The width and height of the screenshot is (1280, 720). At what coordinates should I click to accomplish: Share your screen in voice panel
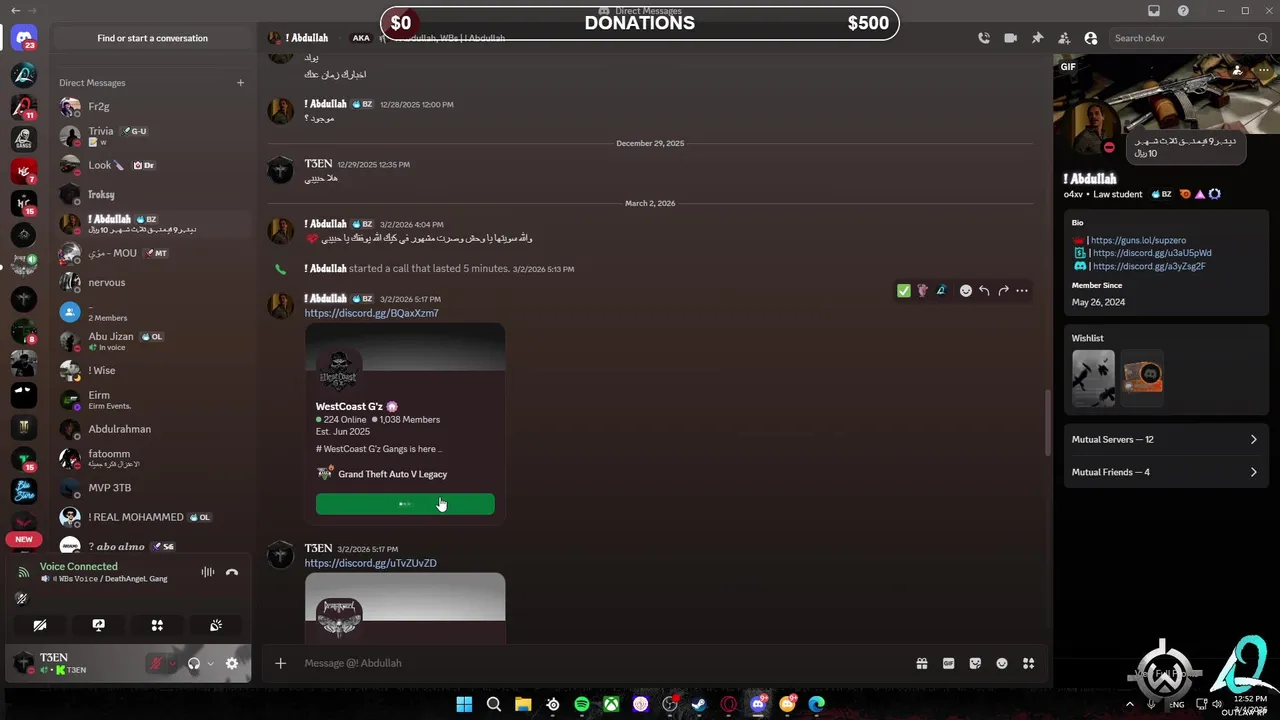(x=98, y=626)
